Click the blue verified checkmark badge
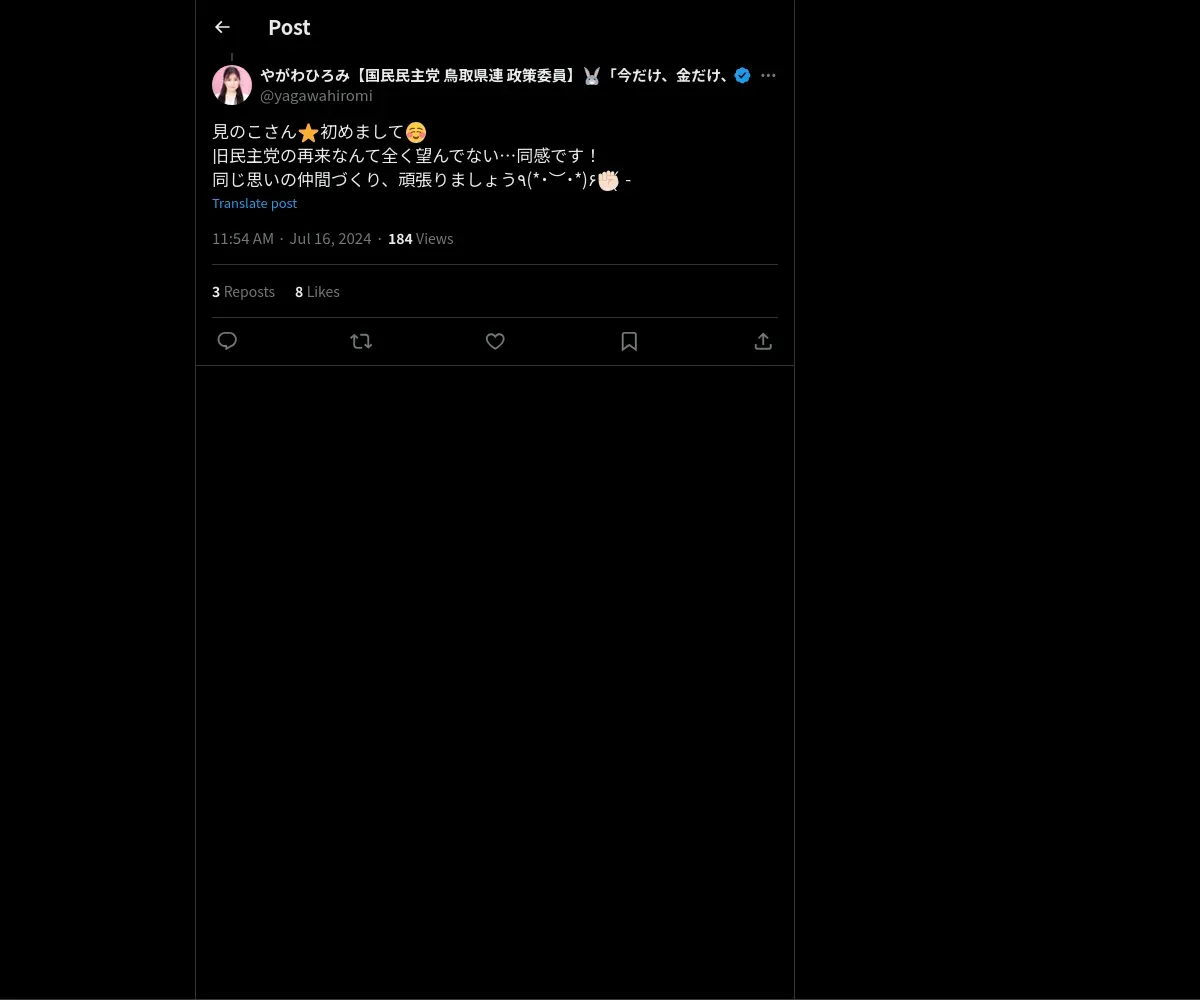This screenshot has width=1200, height=1000. [742, 75]
